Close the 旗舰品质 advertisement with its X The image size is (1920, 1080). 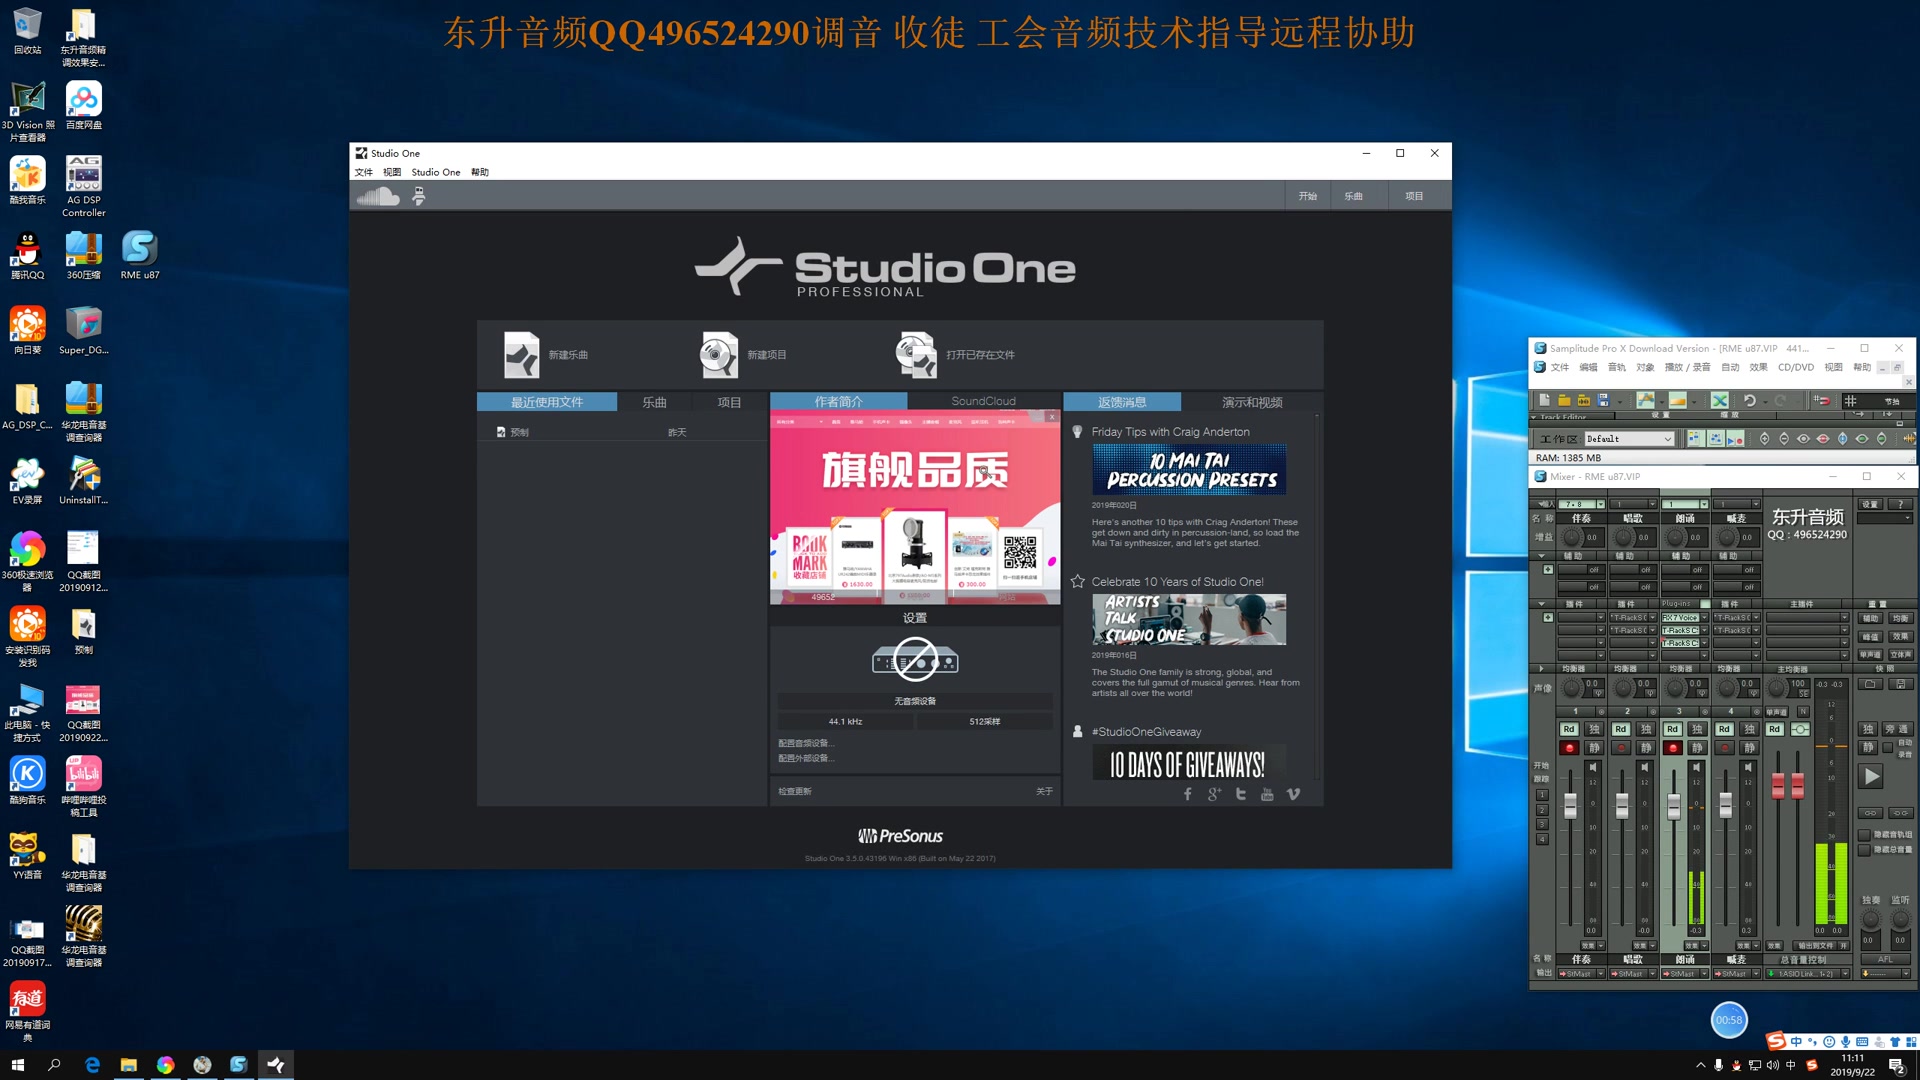[1052, 417]
